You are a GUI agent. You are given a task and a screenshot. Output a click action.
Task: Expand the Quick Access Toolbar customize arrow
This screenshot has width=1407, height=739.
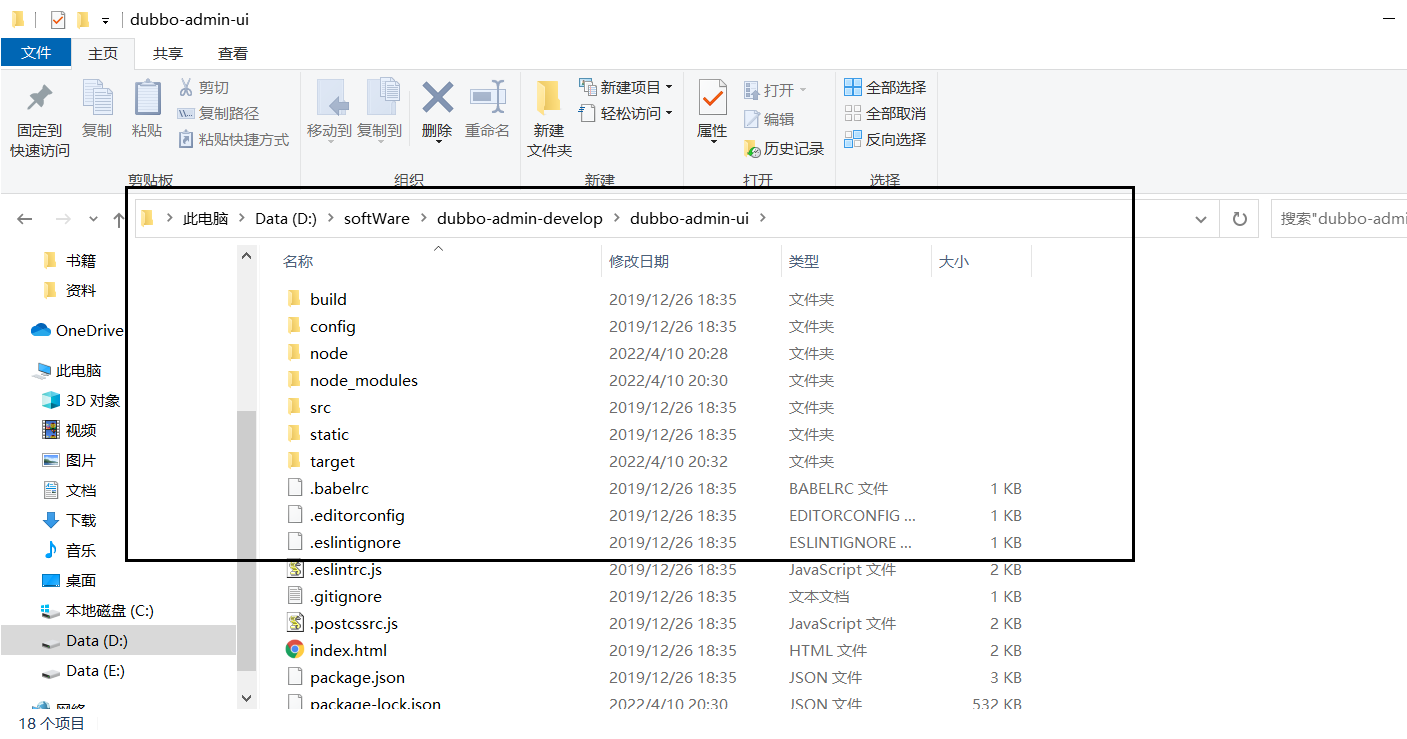[x=105, y=20]
